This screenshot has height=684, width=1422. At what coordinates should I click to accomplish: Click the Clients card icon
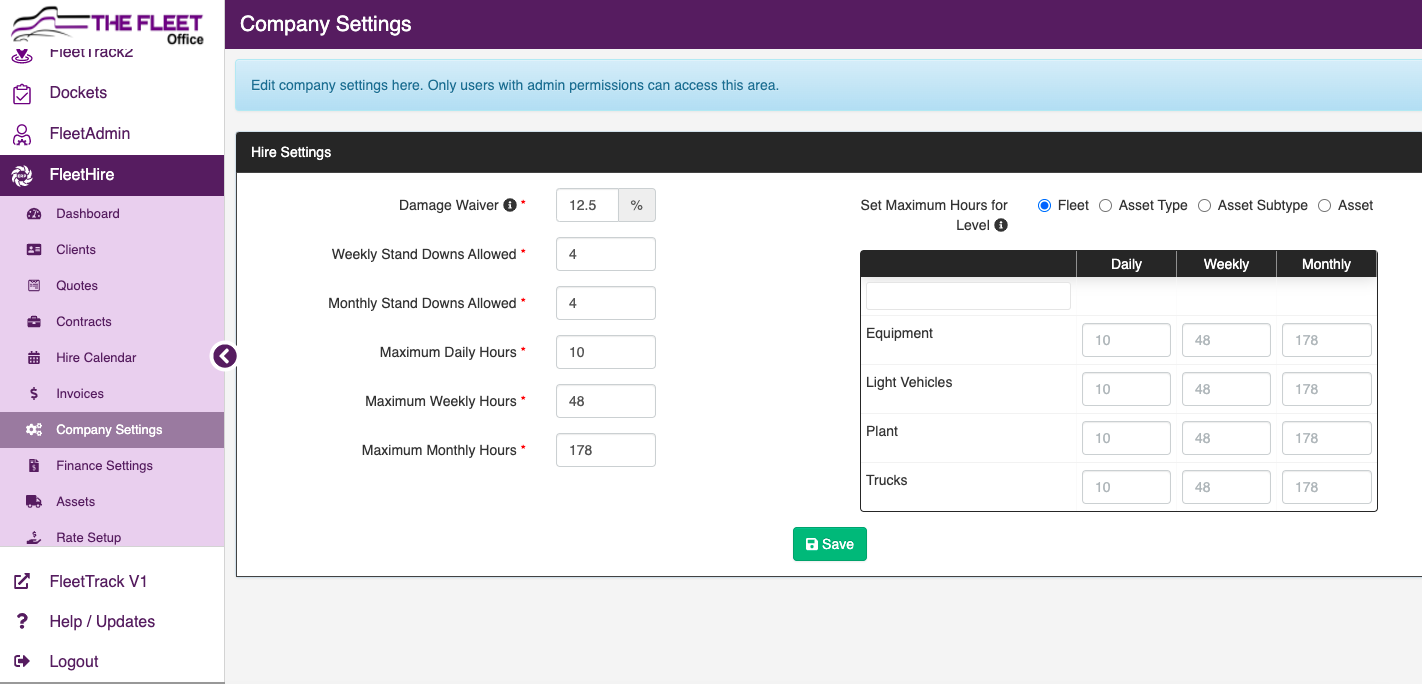pos(34,250)
